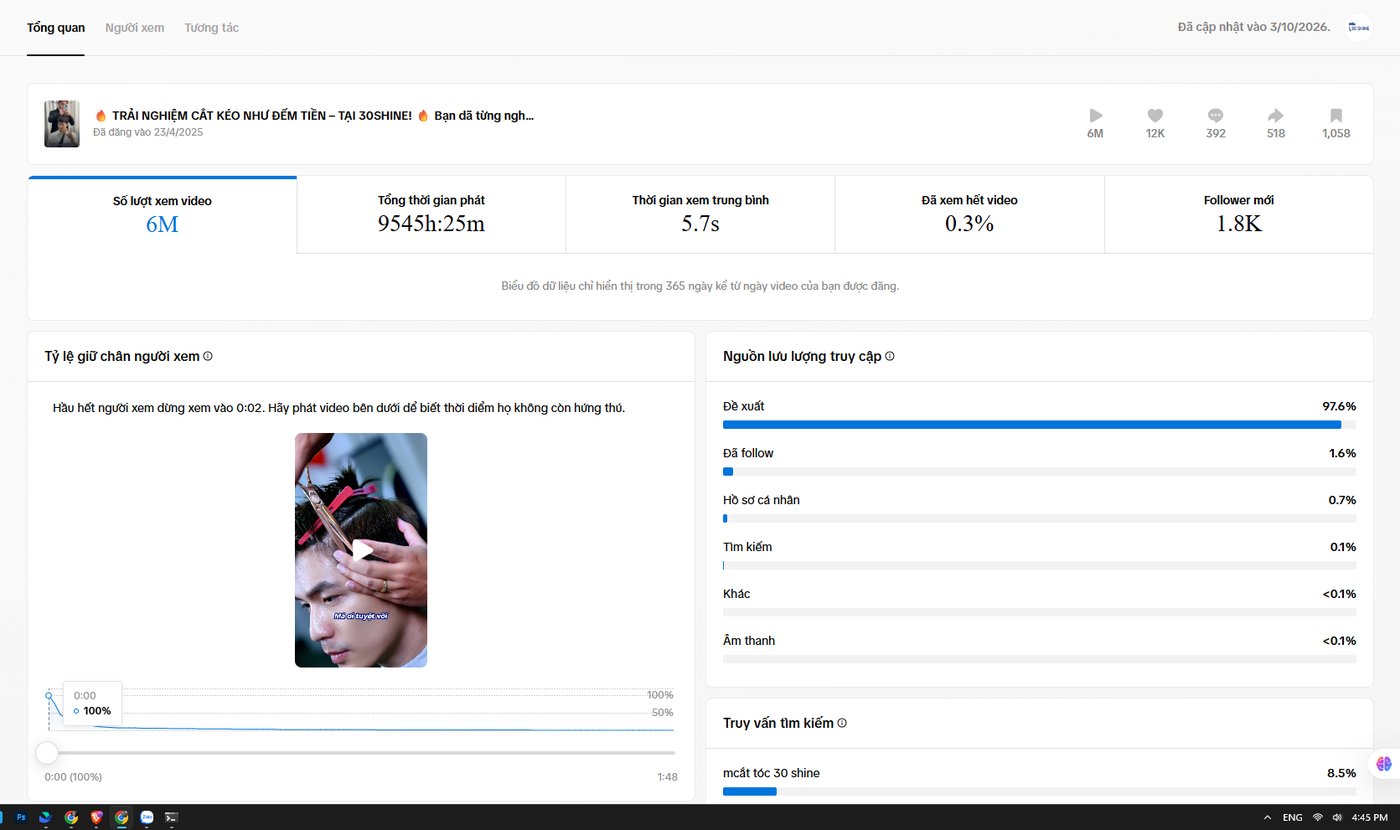Click the Hồ sơ cá nhân source label
The width and height of the screenshot is (1400, 830).
point(761,500)
